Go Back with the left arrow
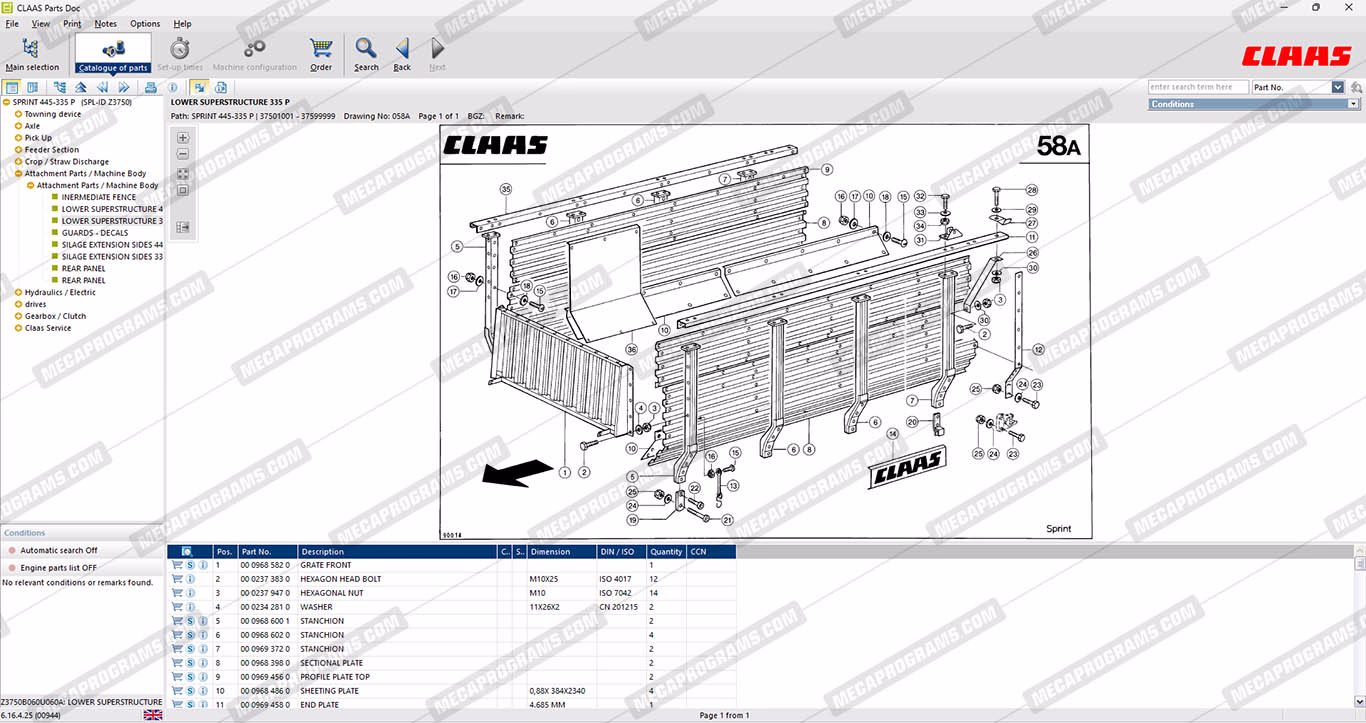1366x723 pixels. pos(402,54)
